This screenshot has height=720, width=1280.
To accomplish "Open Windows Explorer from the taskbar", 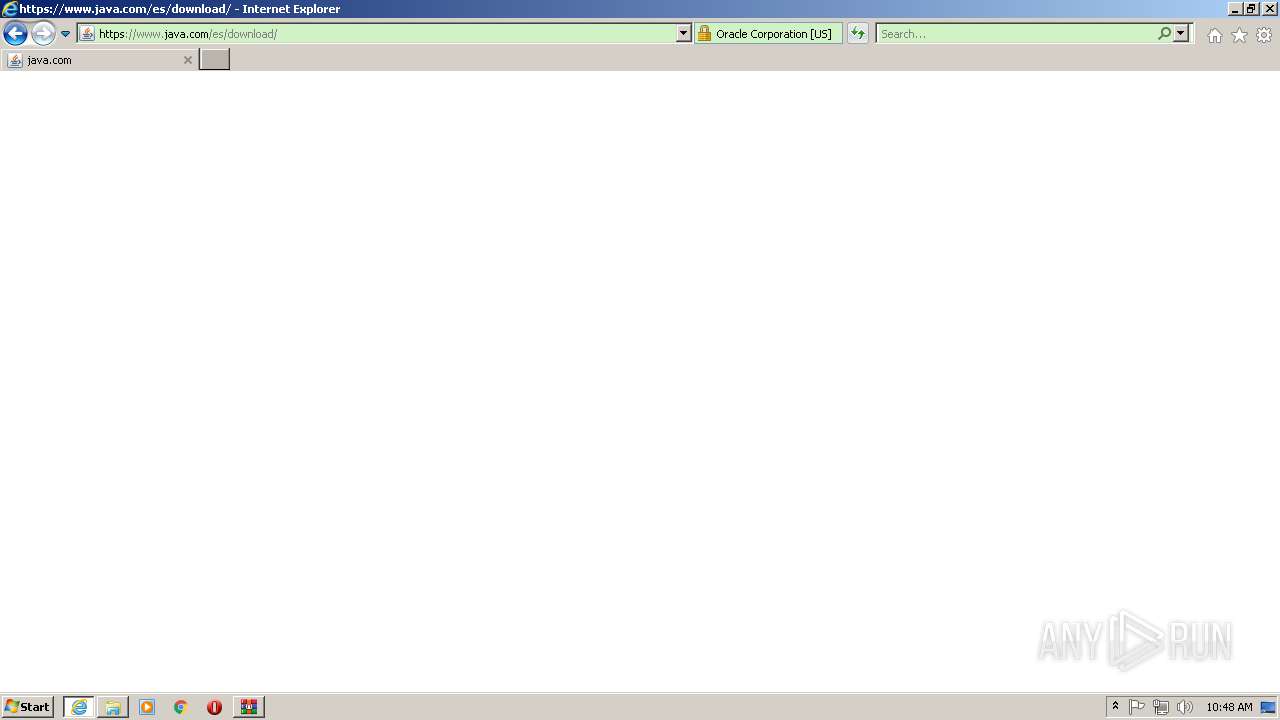I will coord(113,707).
